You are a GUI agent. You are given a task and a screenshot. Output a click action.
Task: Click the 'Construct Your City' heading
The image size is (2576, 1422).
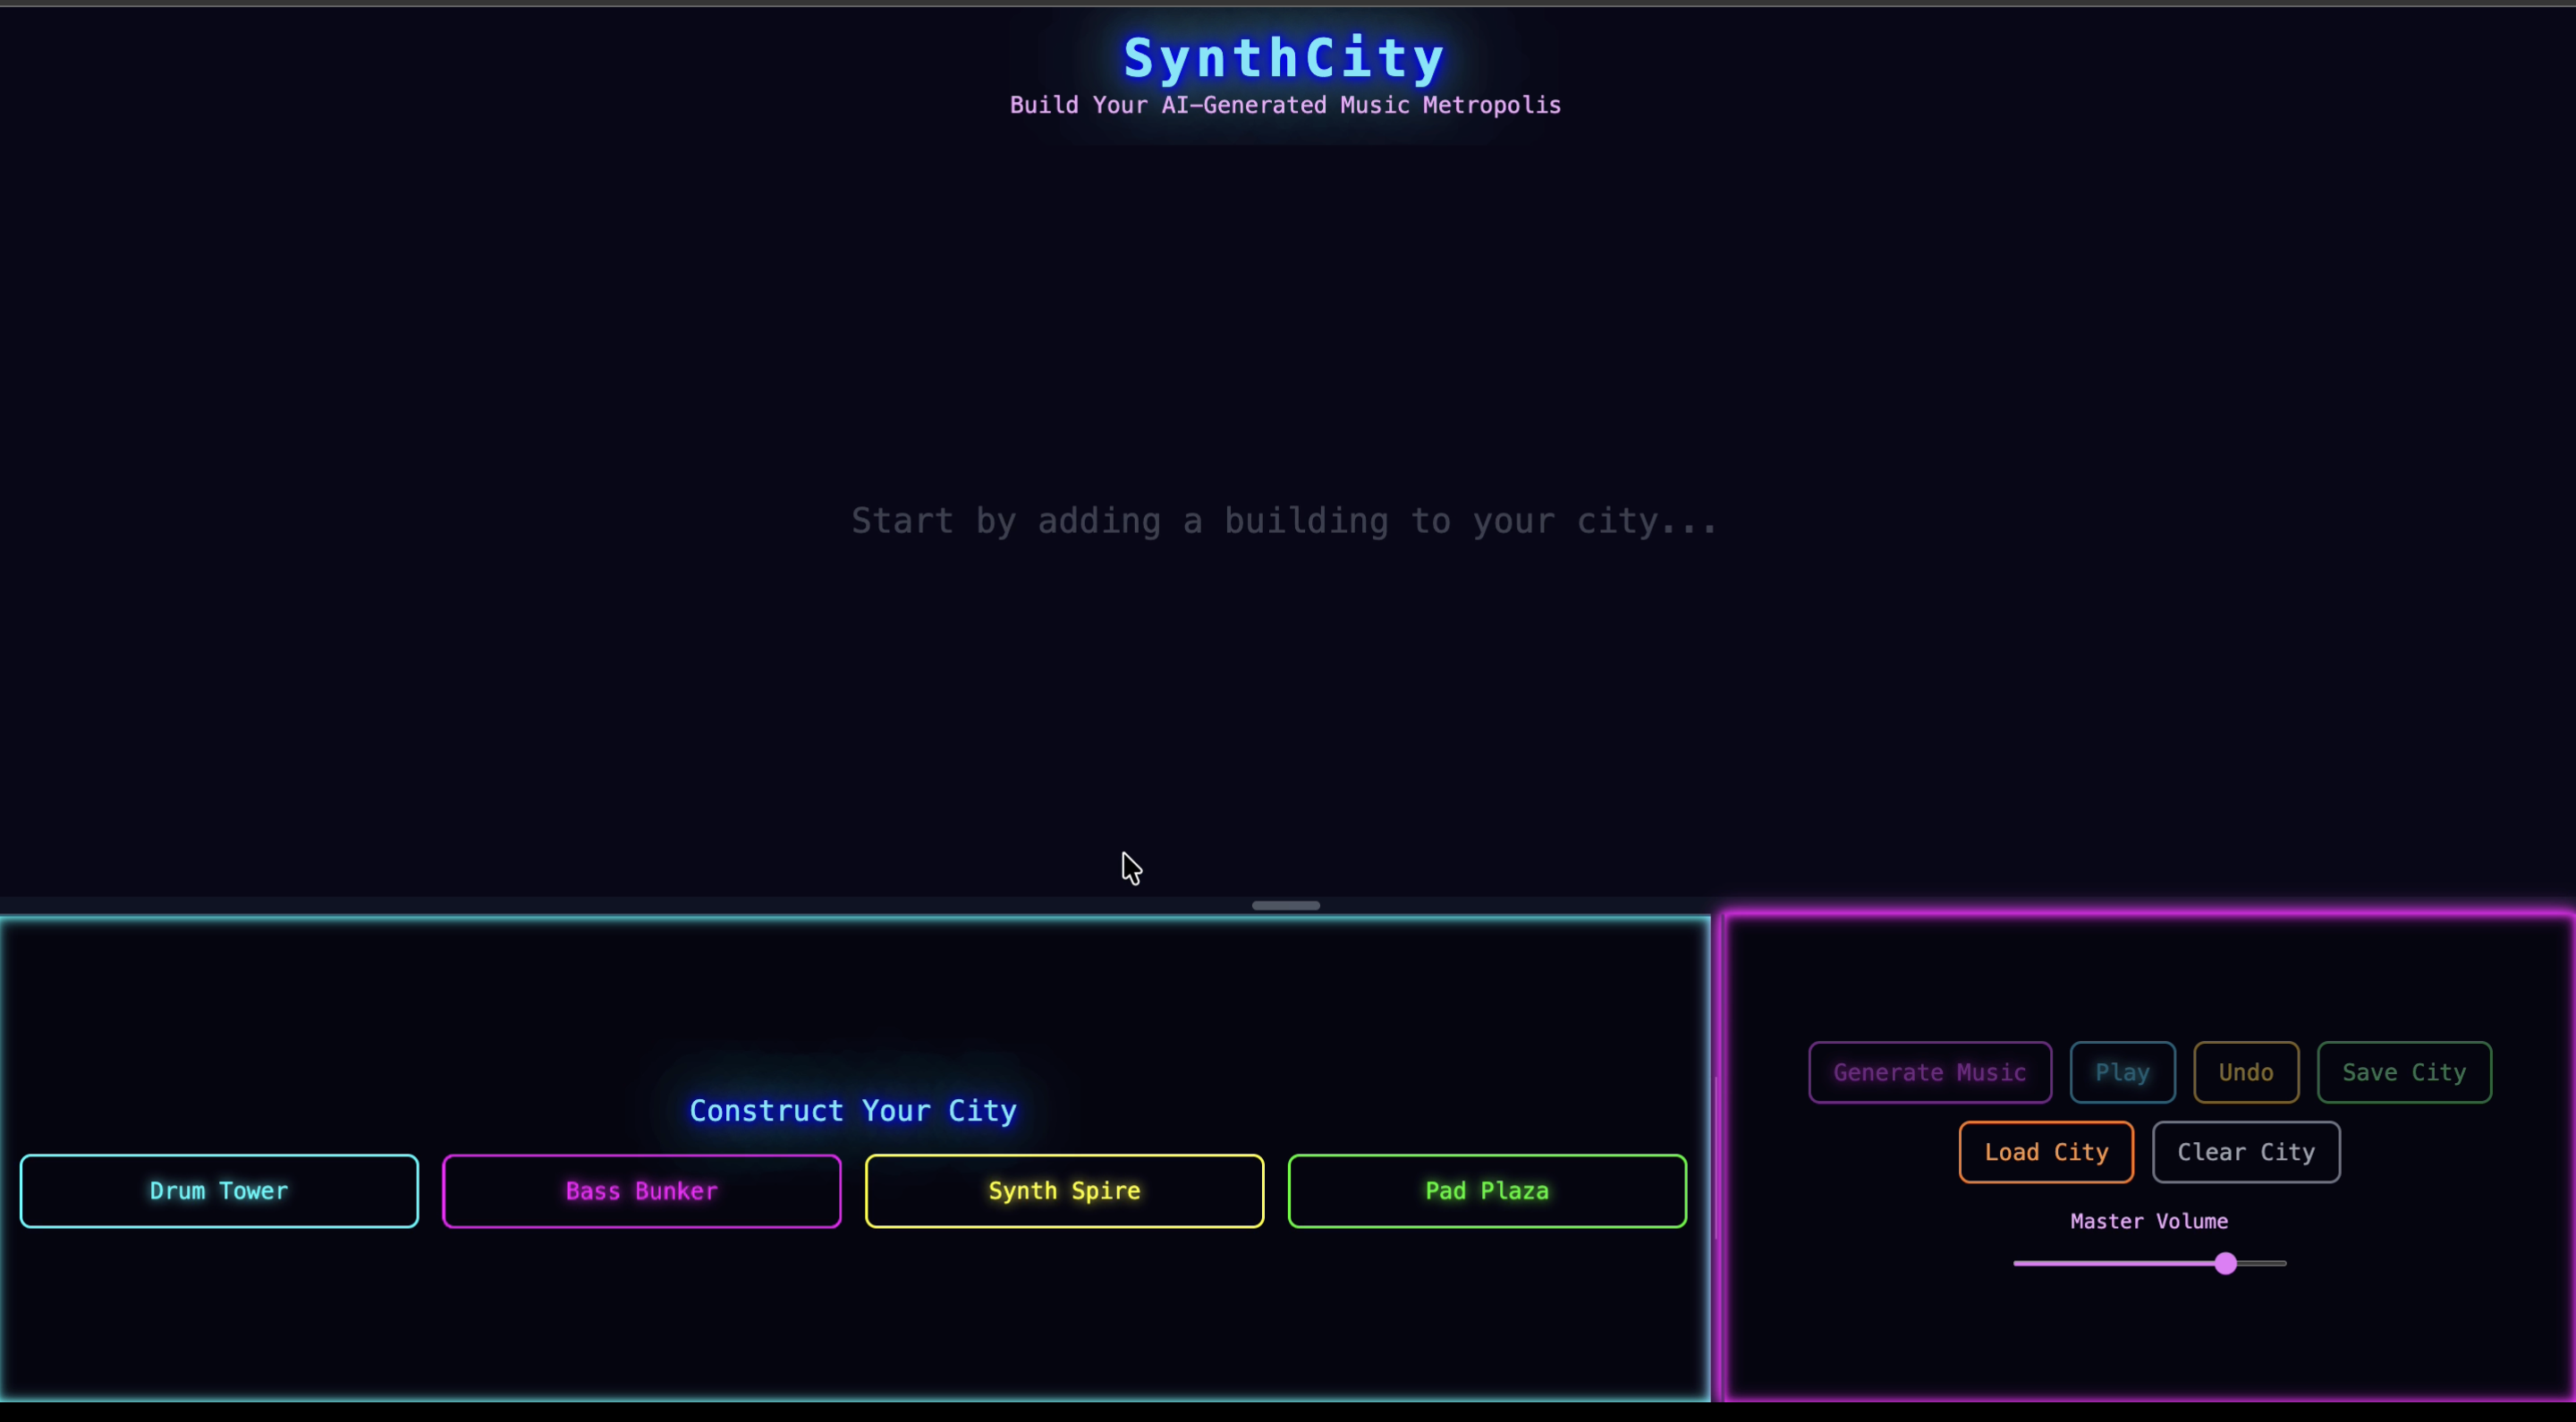[853, 1110]
